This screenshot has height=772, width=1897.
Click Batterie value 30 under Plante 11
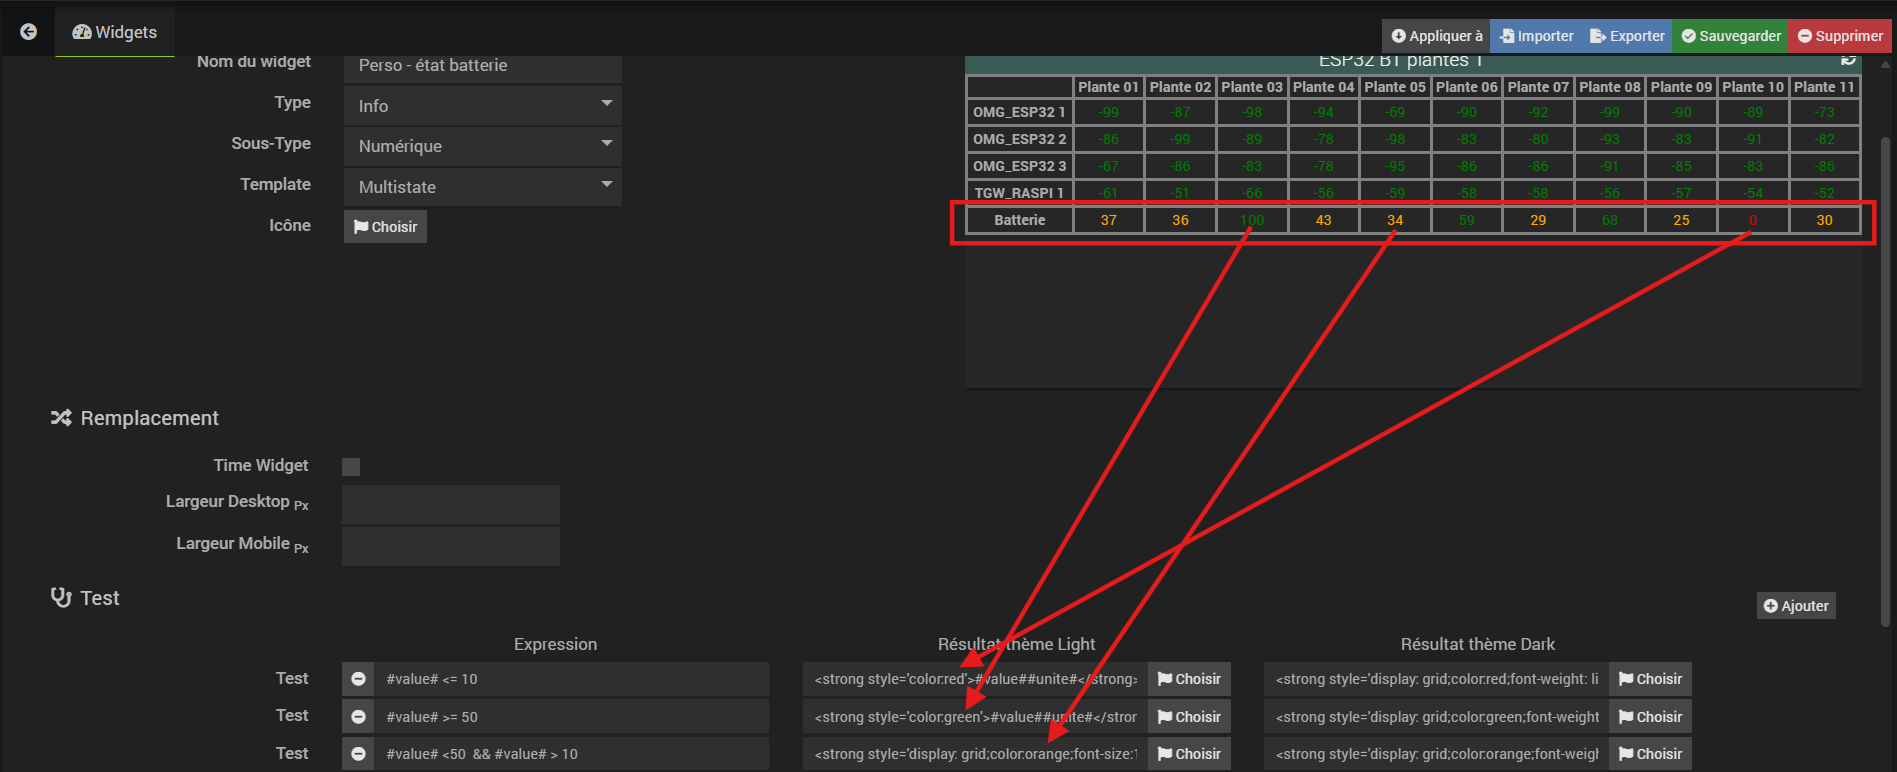click(x=1825, y=220)
